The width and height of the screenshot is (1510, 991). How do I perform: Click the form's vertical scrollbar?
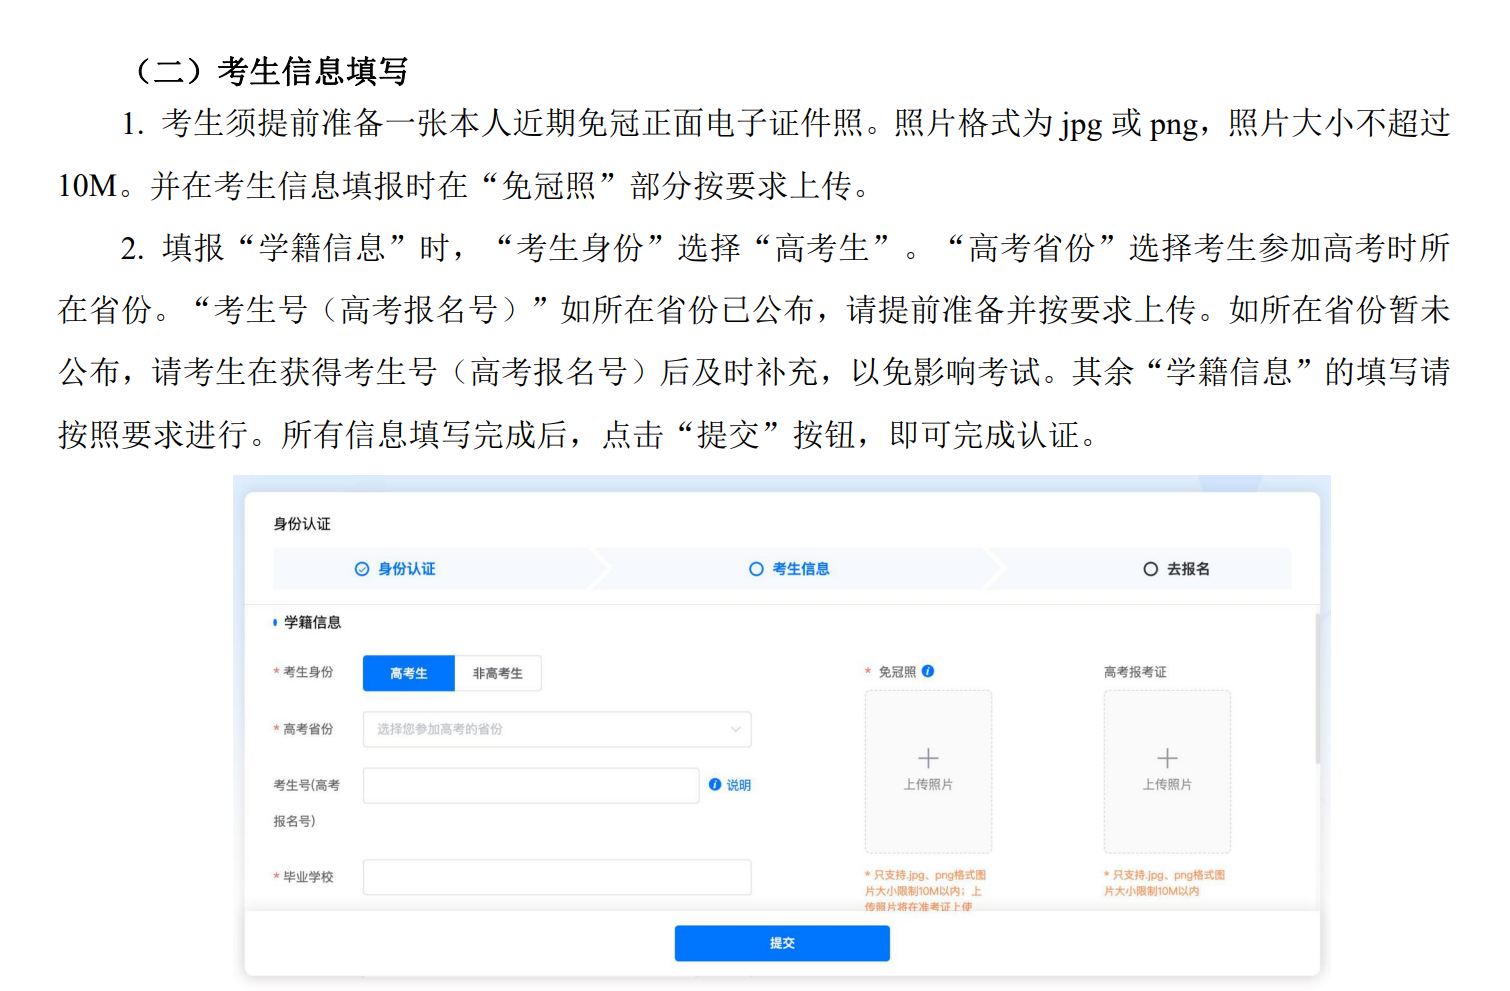(x=1317, y=690)
